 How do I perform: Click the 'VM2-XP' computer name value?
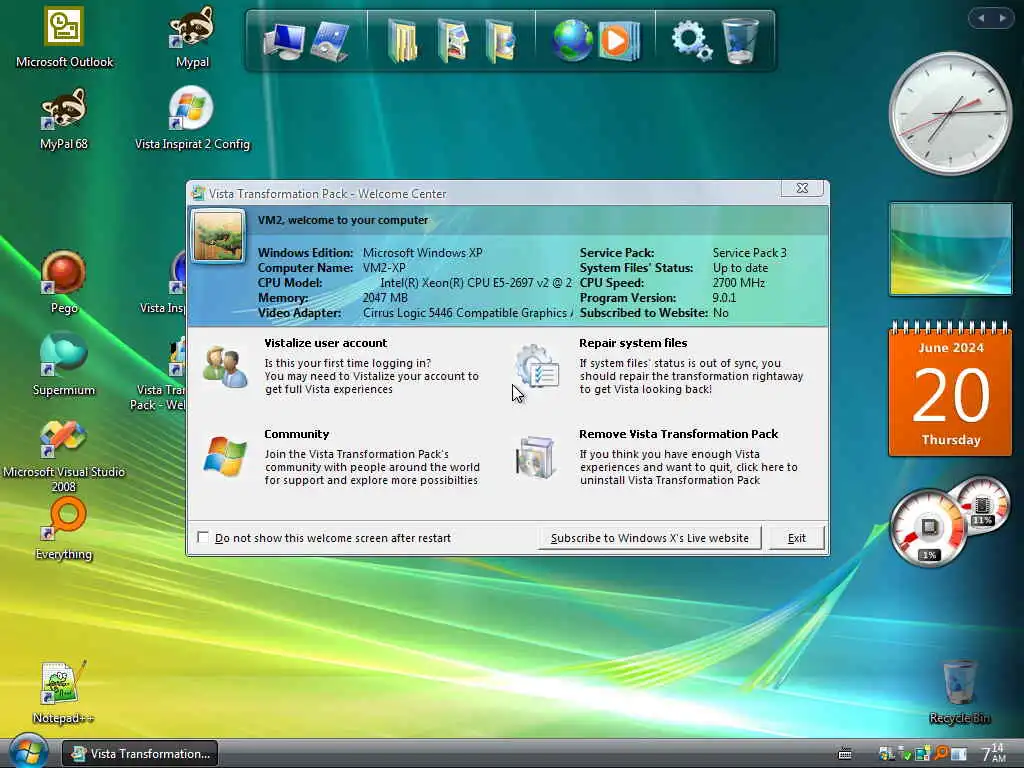pyautogui.click(x=384, y=268)
